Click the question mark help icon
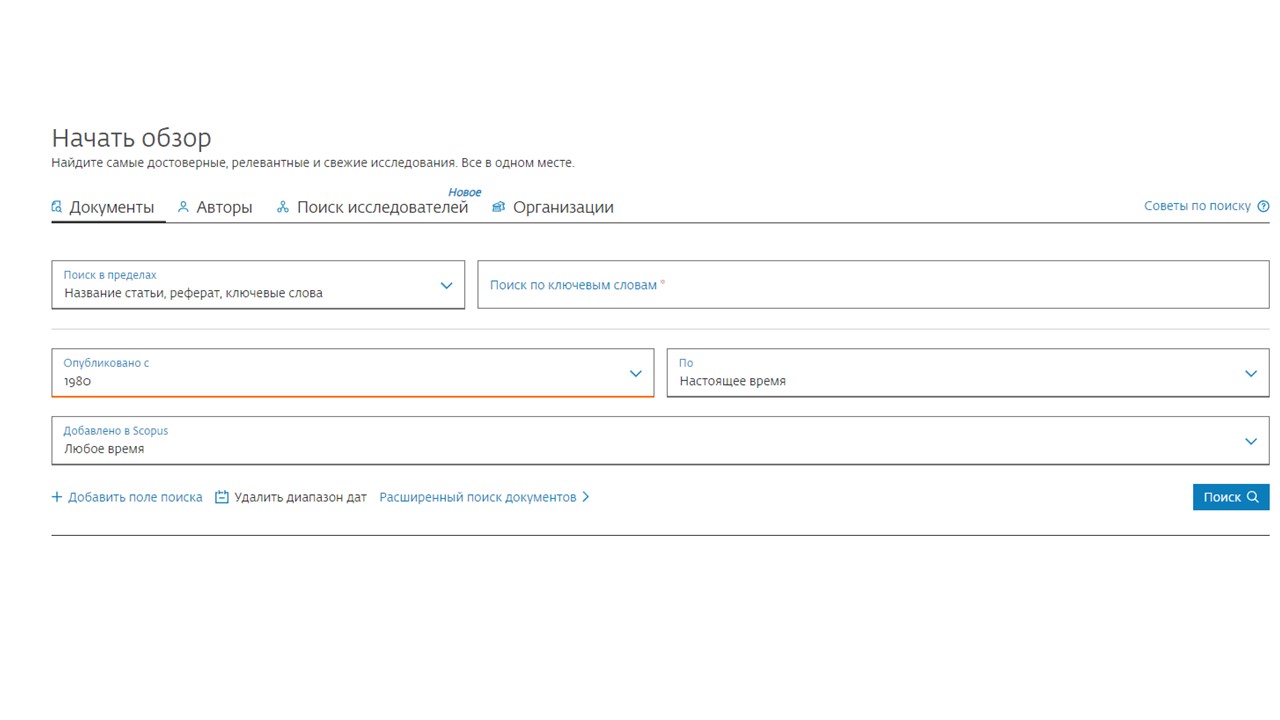Viewport: 1280px width, 720px height. pos(1263,206)
